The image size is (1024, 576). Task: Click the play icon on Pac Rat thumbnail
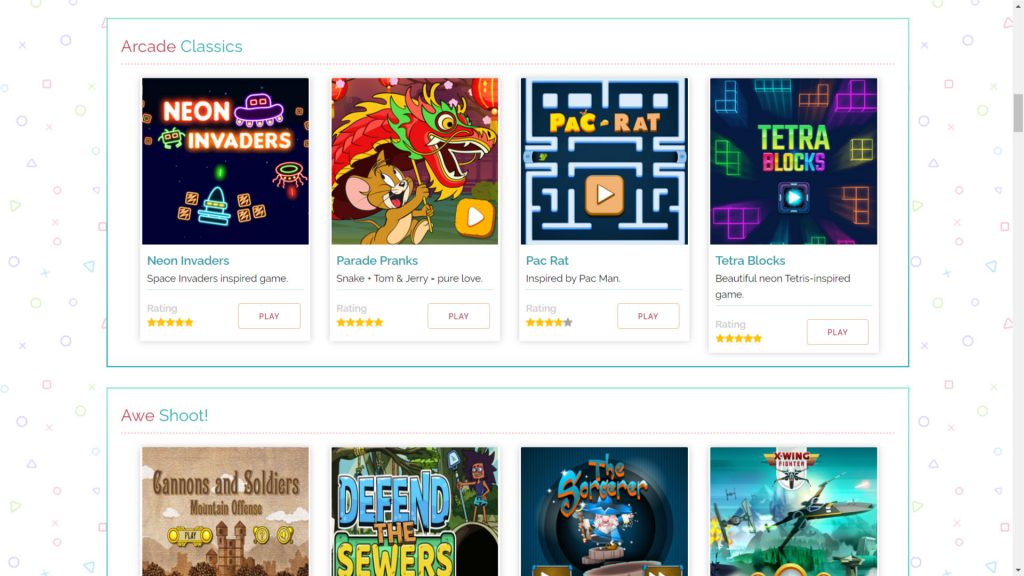(x=604, y=194)
